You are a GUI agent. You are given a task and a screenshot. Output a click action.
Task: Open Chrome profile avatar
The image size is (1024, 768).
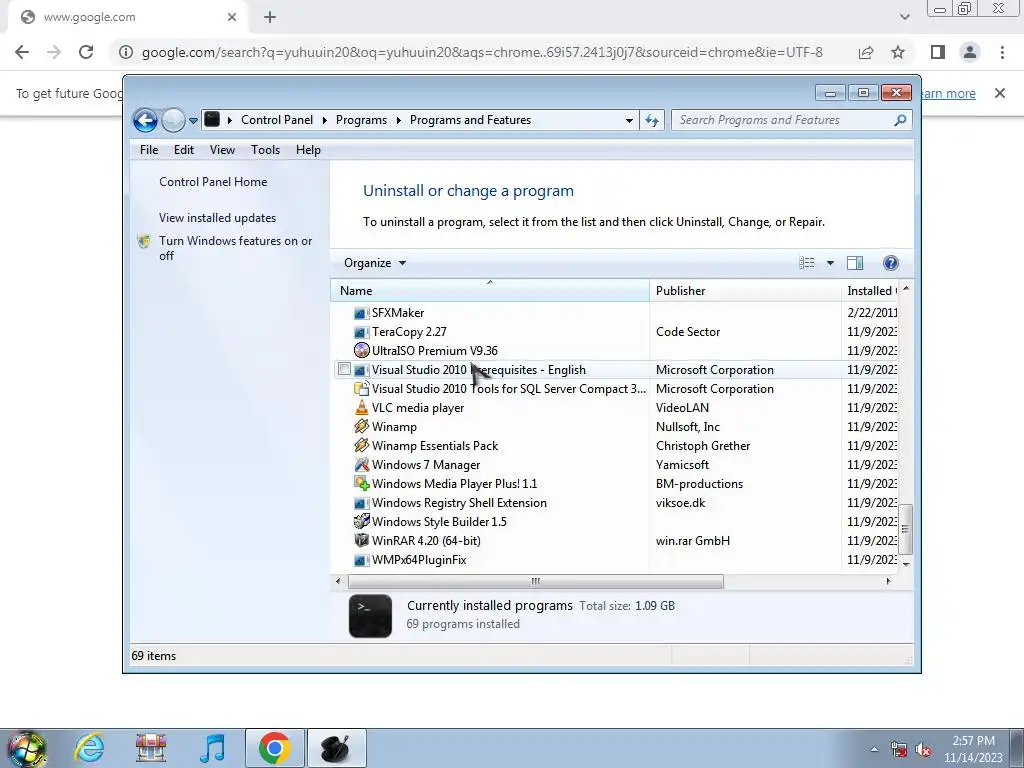point(970,52)
